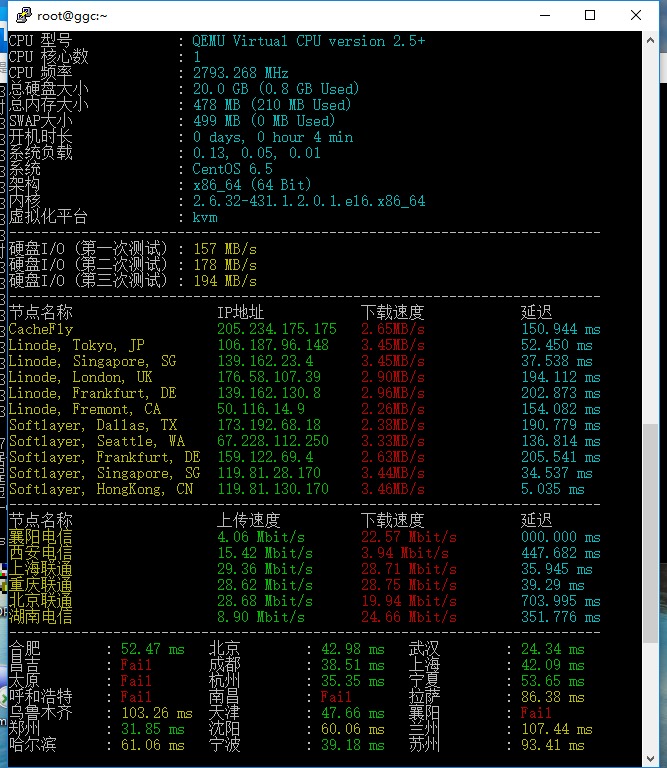Click the window title text root@ggc:~
667x768 pixels.
72,16
